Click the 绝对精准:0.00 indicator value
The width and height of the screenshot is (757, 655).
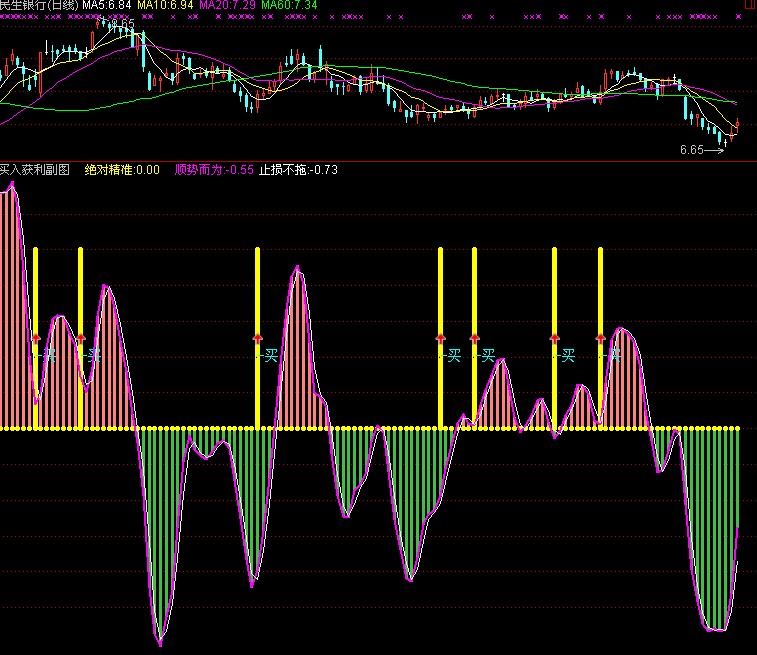122,170
